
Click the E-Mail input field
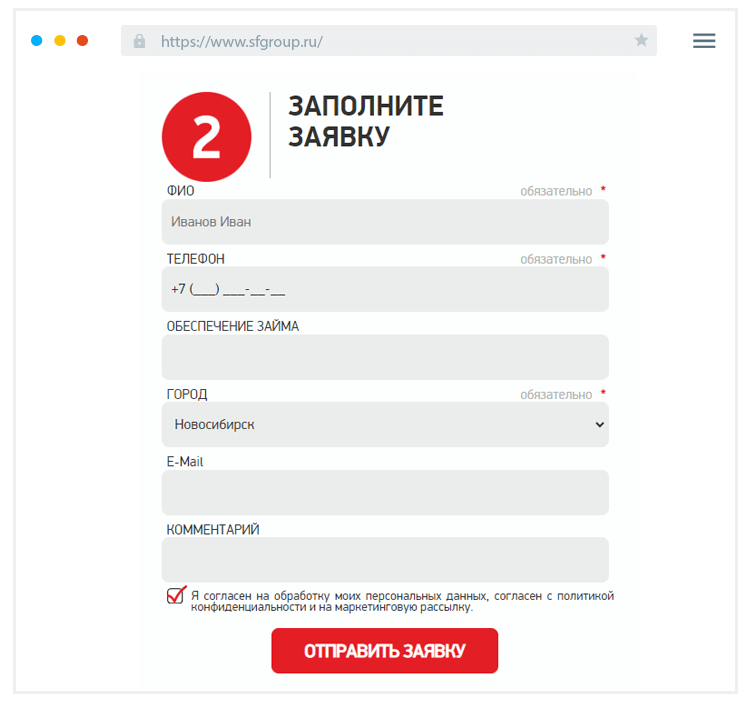(385, 492)
